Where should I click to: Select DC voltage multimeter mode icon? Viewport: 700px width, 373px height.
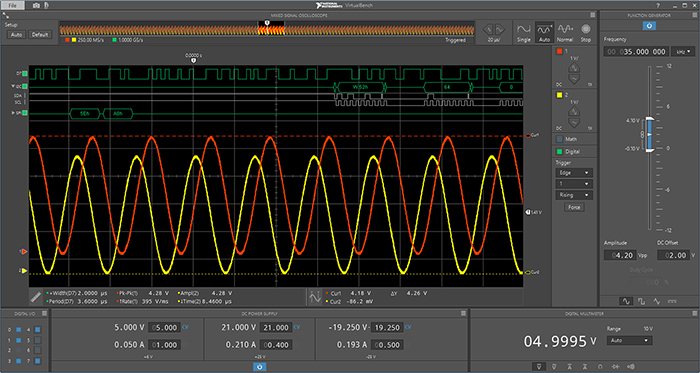[540, 366]
